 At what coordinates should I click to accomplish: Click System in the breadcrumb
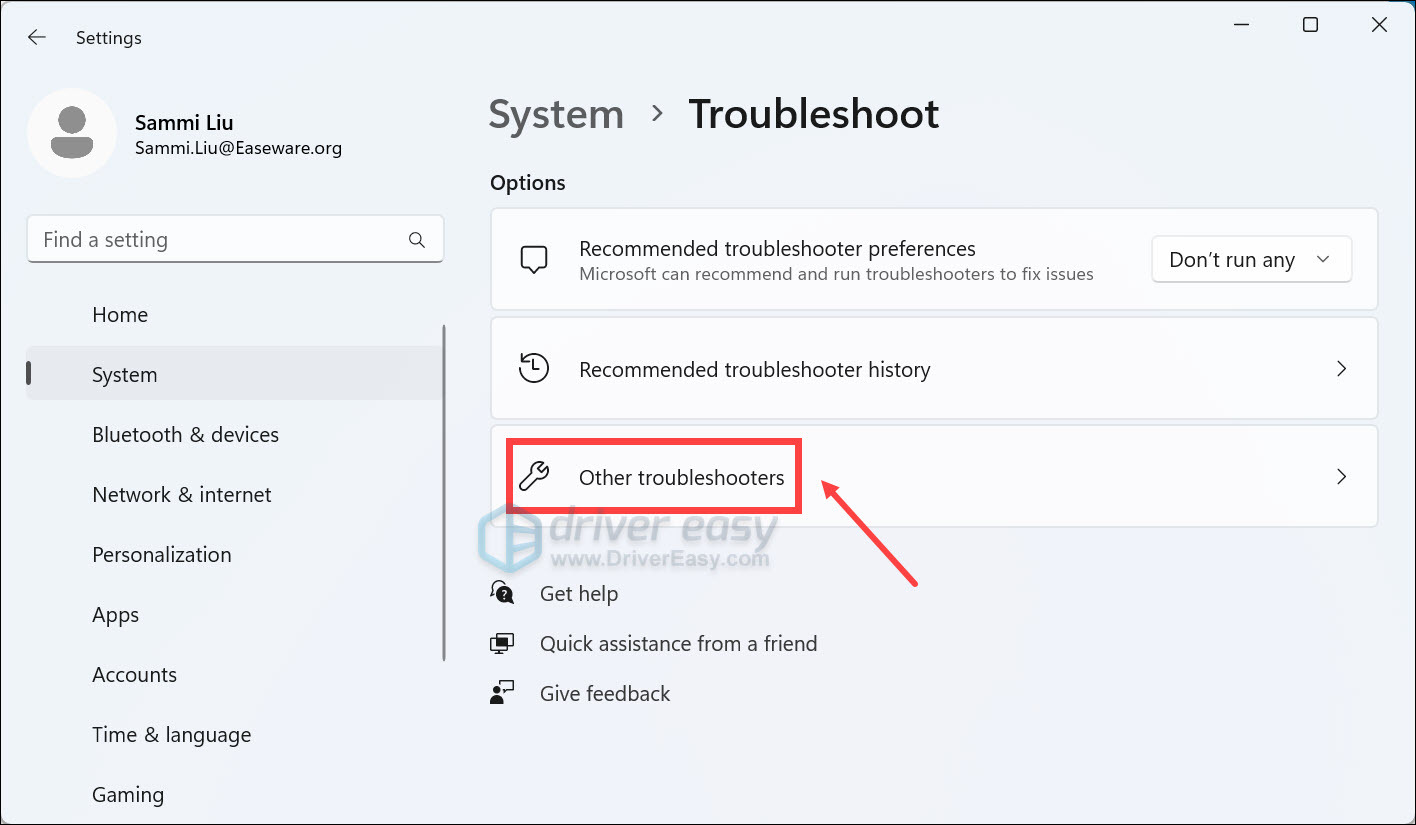(x=556, y=115)
